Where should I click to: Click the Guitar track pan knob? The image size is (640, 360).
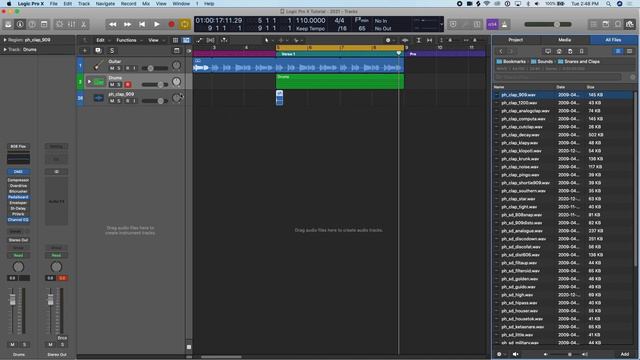coord(176,65)
